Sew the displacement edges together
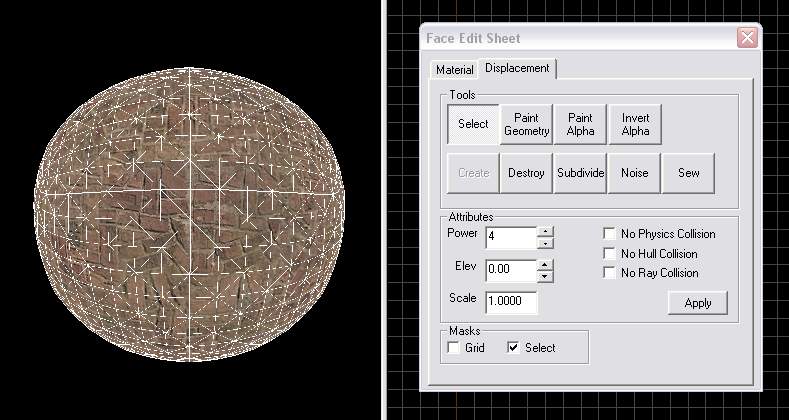 [688, 173]
